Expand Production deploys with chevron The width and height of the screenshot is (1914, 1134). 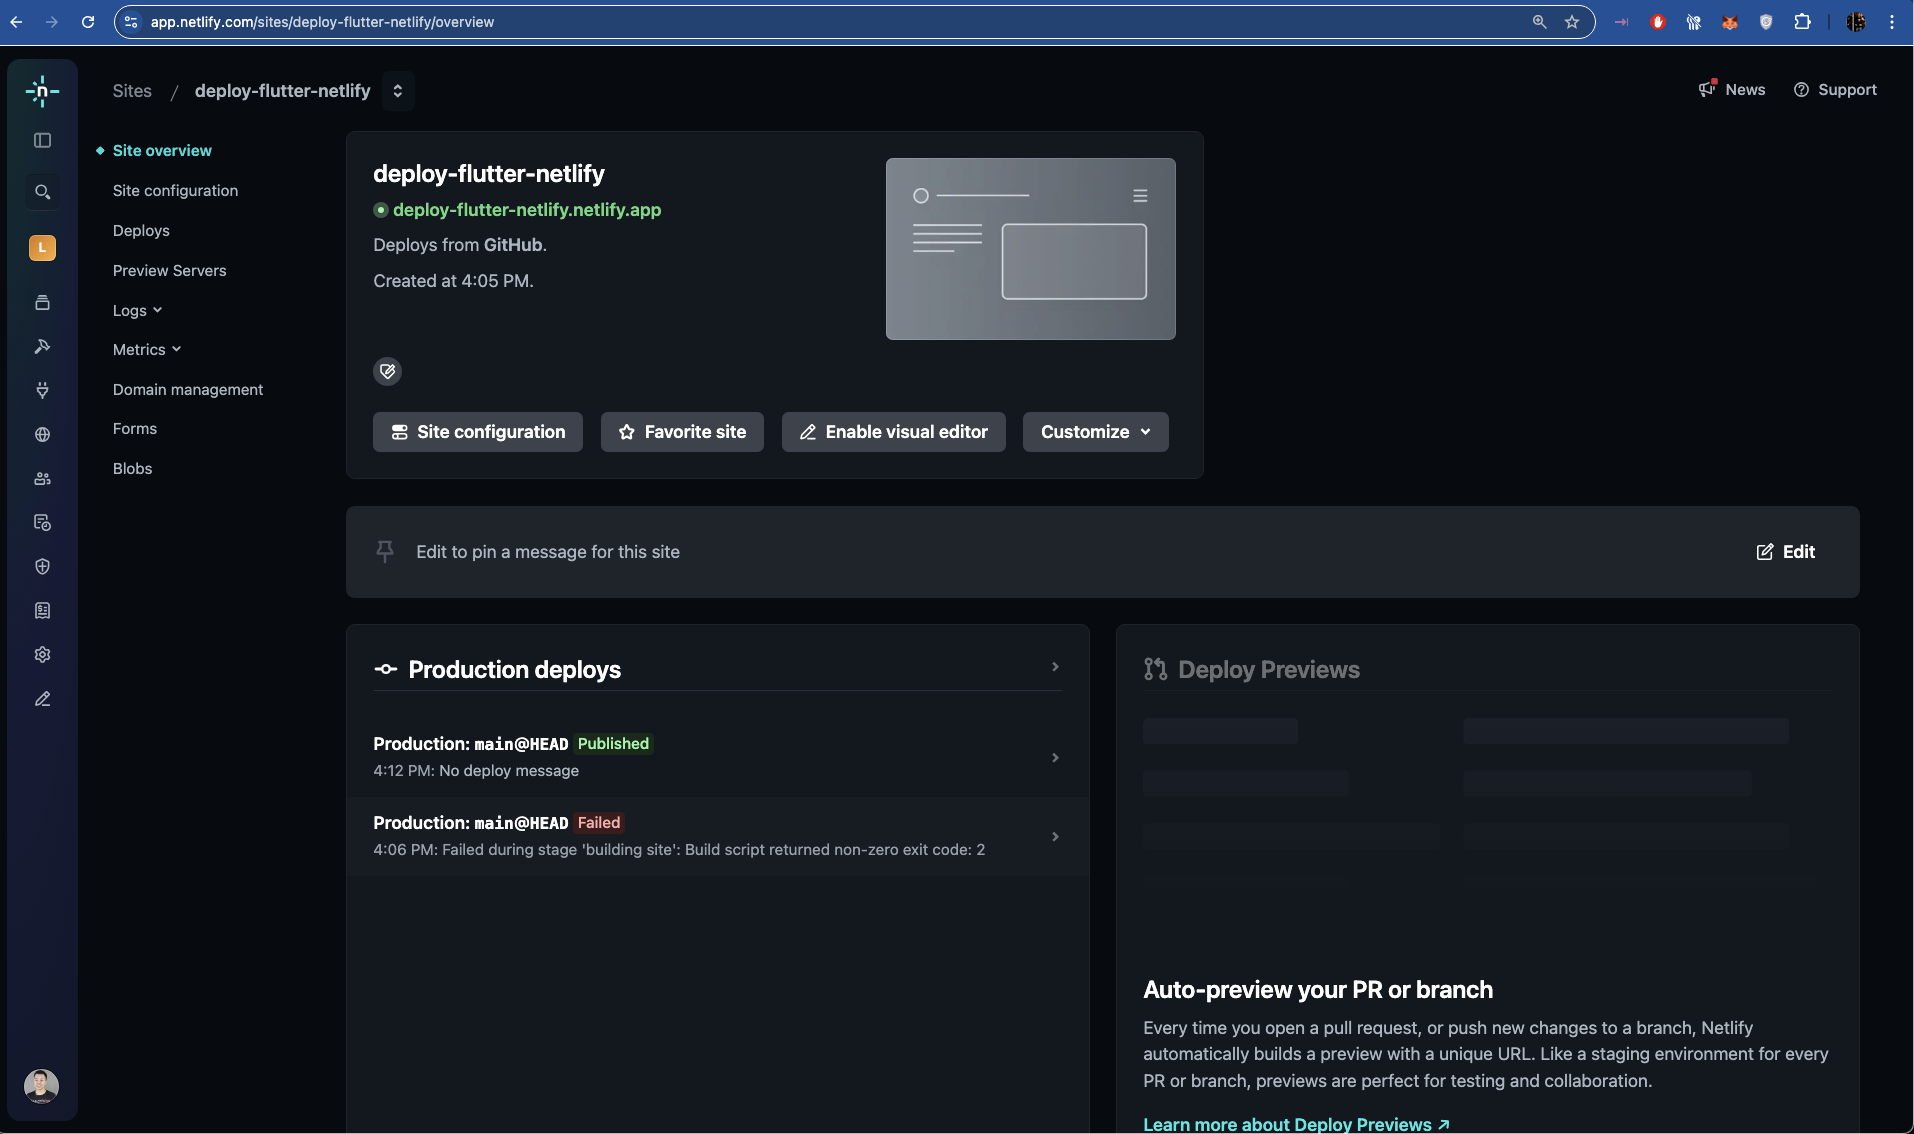[x=1055, y=667]
